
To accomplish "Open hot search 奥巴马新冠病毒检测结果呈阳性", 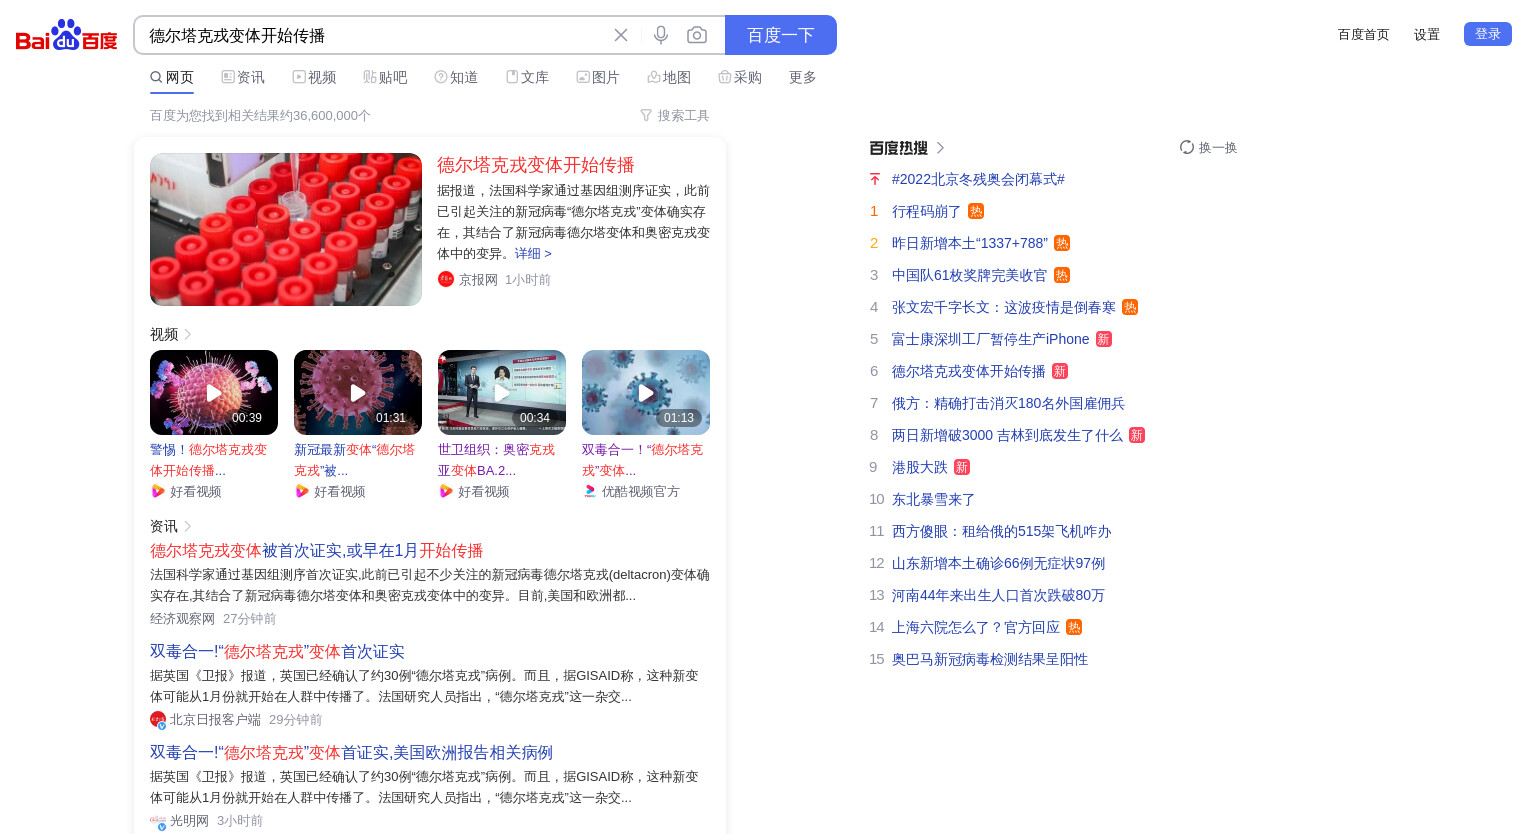I will tap(990, 659).
